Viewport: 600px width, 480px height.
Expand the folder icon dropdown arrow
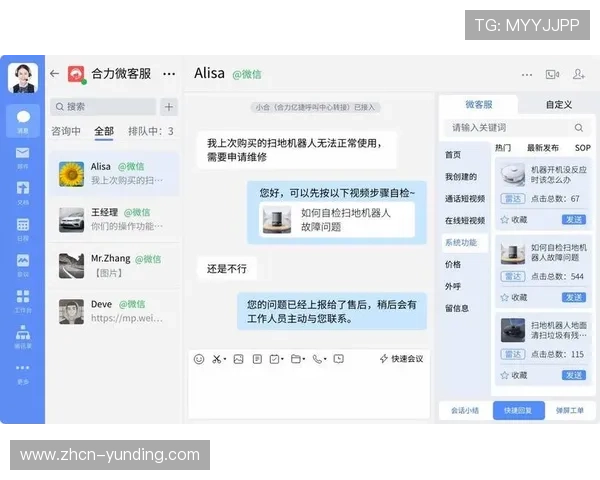pyautogui.click(x=304, y=359)
